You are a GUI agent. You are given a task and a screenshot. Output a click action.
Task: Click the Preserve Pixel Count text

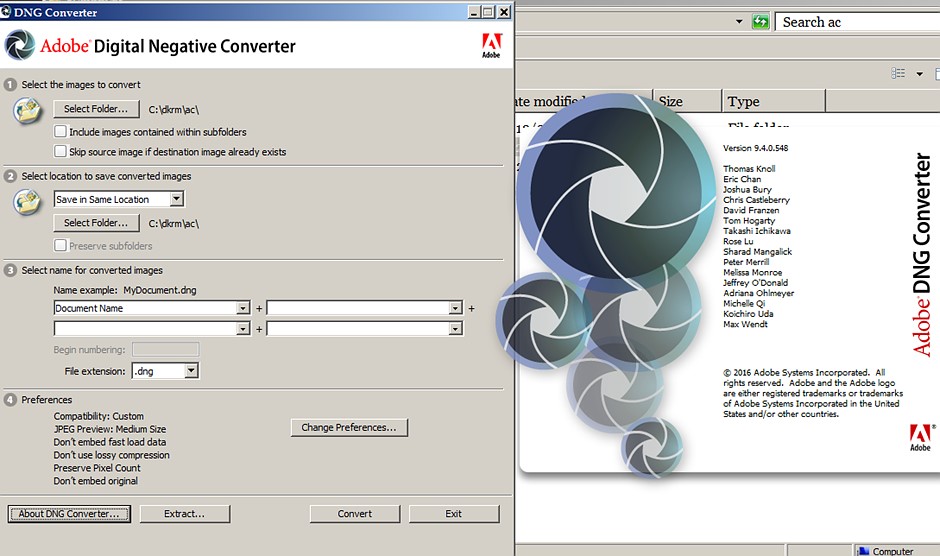97,468
